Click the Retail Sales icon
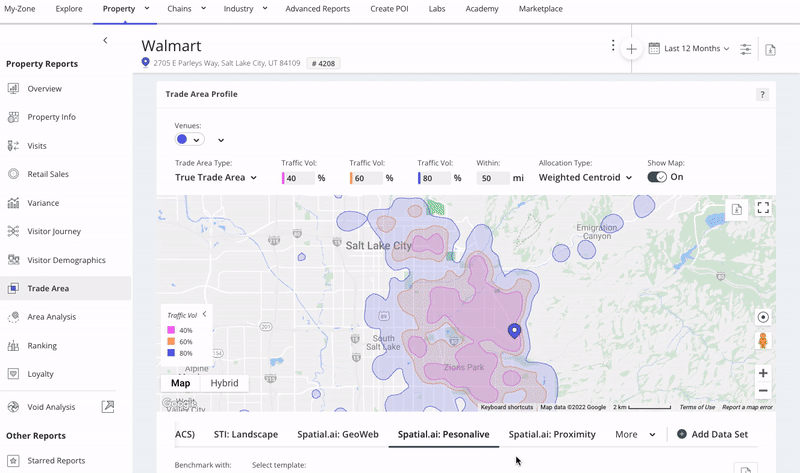Image resolution: width=800 pixels, height=473 pixels. (x=13, y=174)
